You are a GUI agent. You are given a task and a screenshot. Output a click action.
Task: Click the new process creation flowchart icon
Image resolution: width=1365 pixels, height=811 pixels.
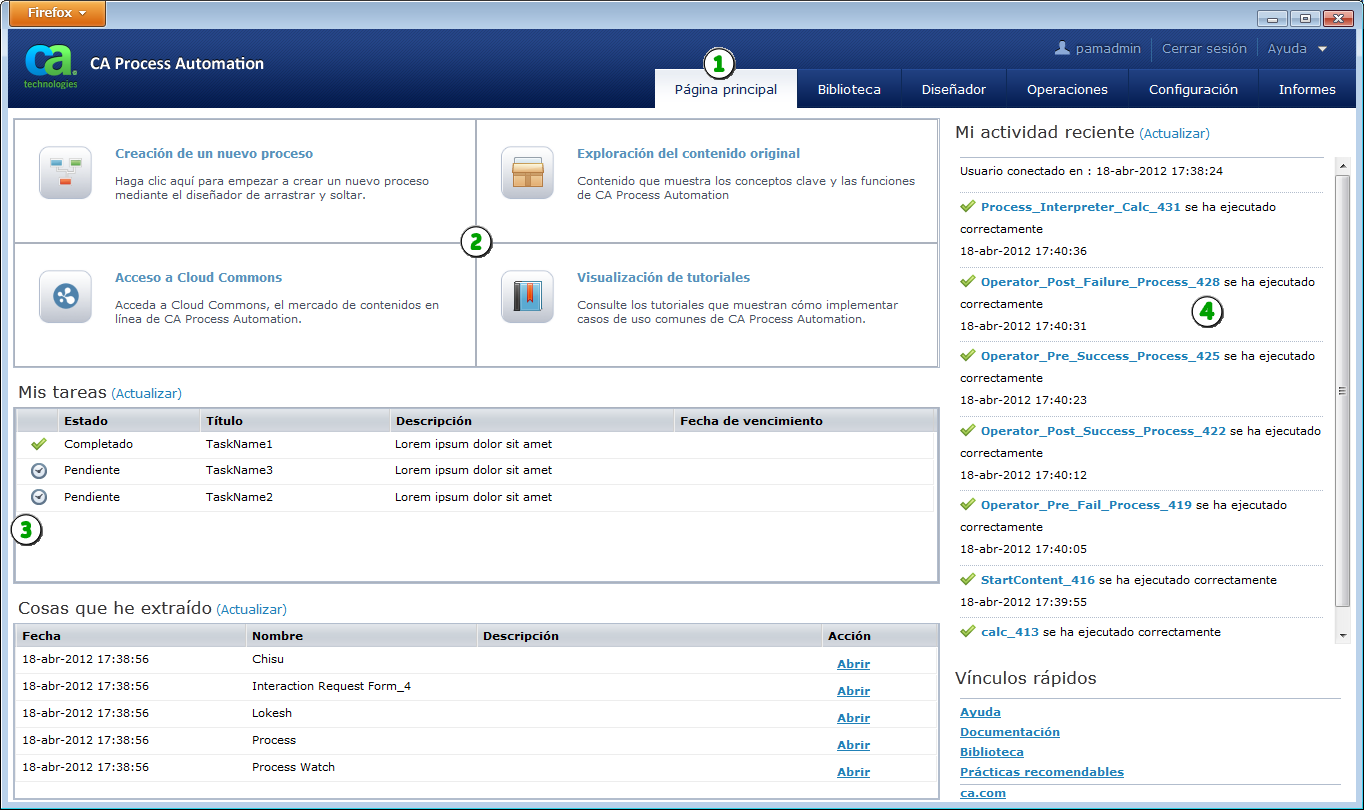[x=65, y=172]
